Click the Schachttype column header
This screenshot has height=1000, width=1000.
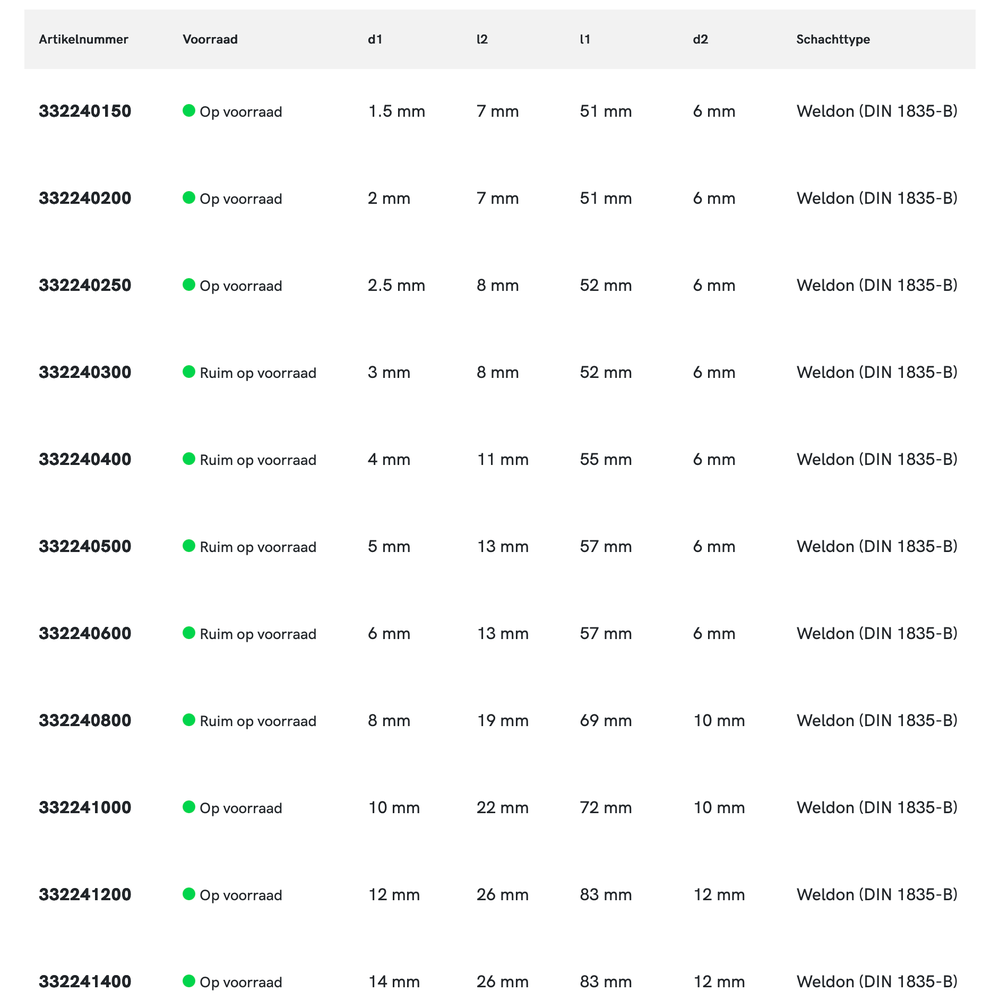coord(833,39)
